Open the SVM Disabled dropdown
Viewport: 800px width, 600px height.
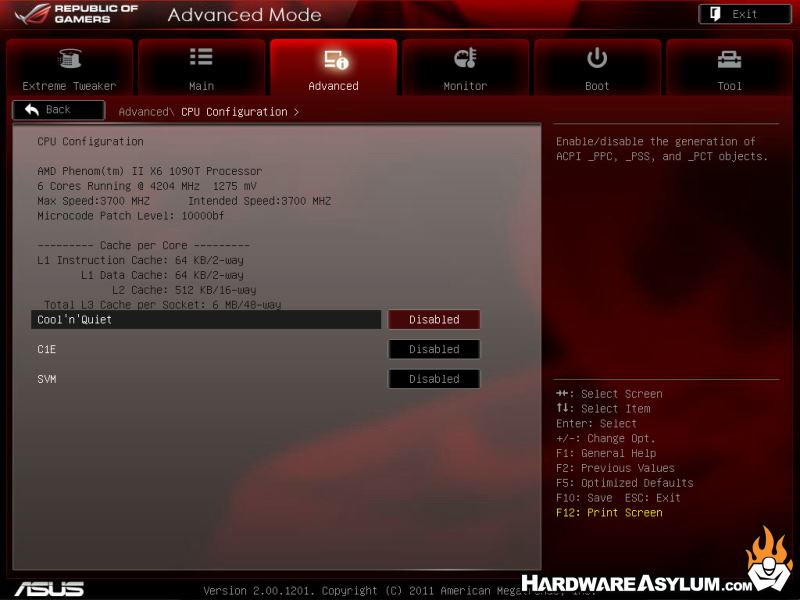tap(434, 379)
